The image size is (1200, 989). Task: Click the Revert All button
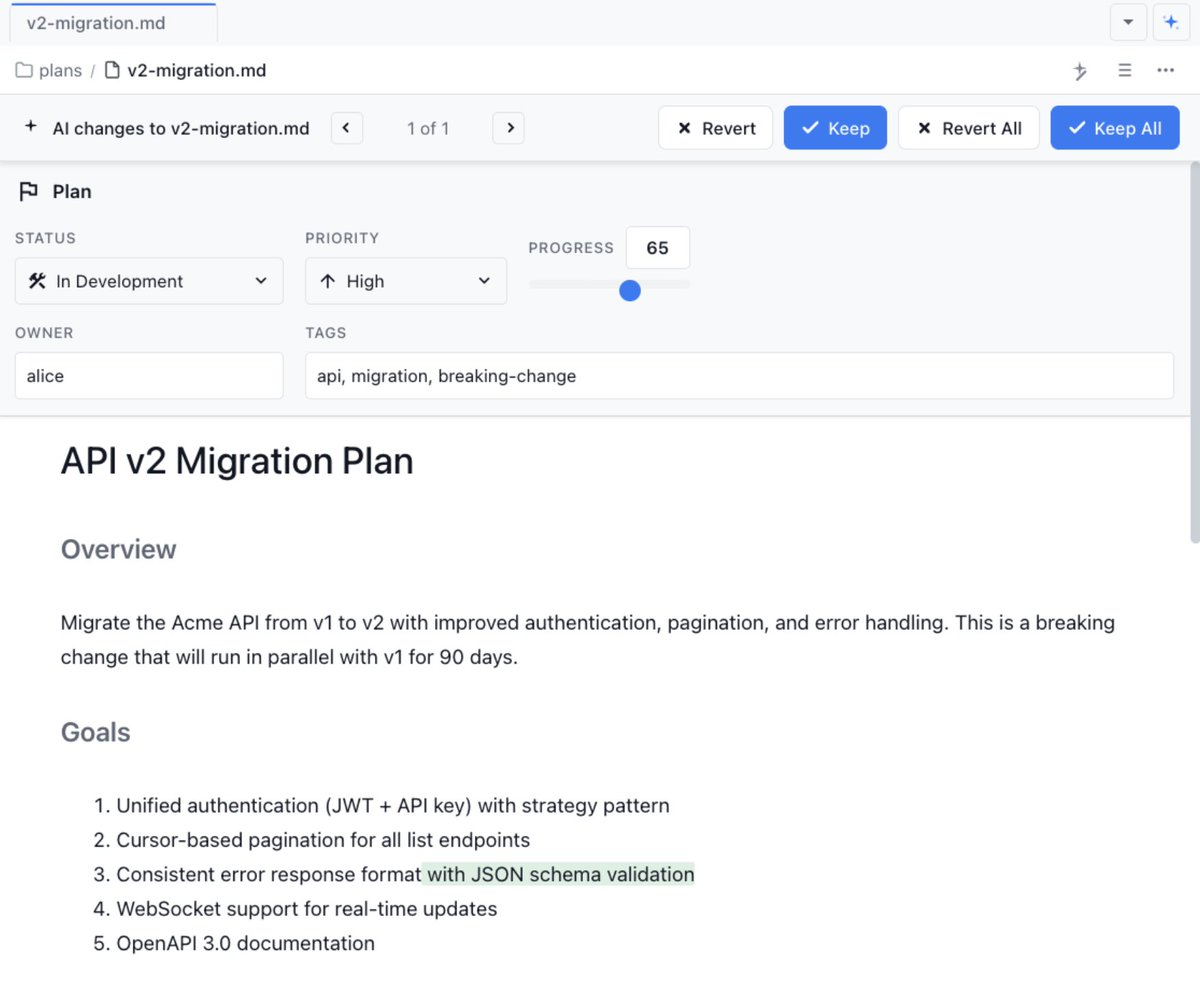(969, 128)
